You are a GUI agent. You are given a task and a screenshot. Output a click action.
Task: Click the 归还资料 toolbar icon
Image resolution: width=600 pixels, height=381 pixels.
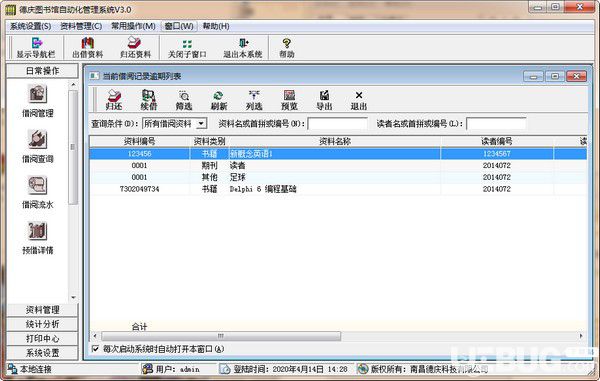coord(135,43)
